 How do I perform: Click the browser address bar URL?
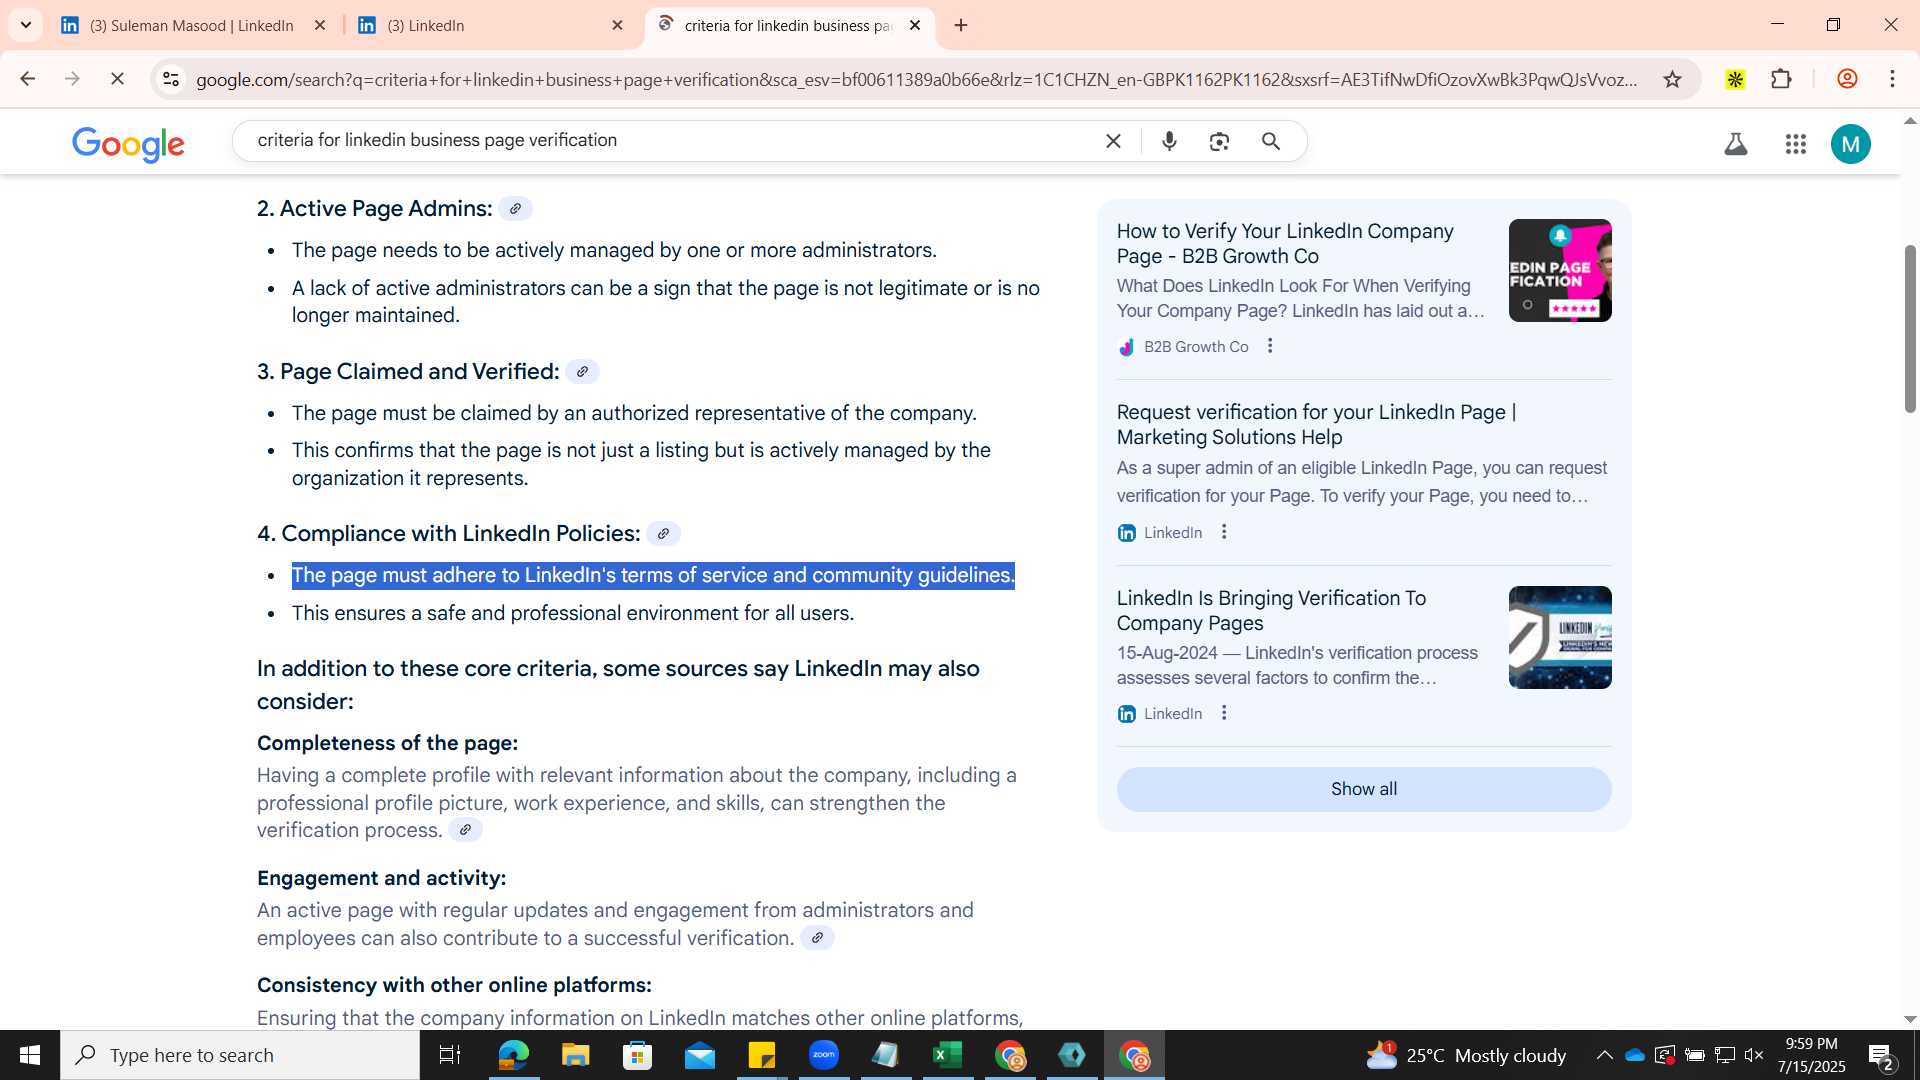coord(916,79)
